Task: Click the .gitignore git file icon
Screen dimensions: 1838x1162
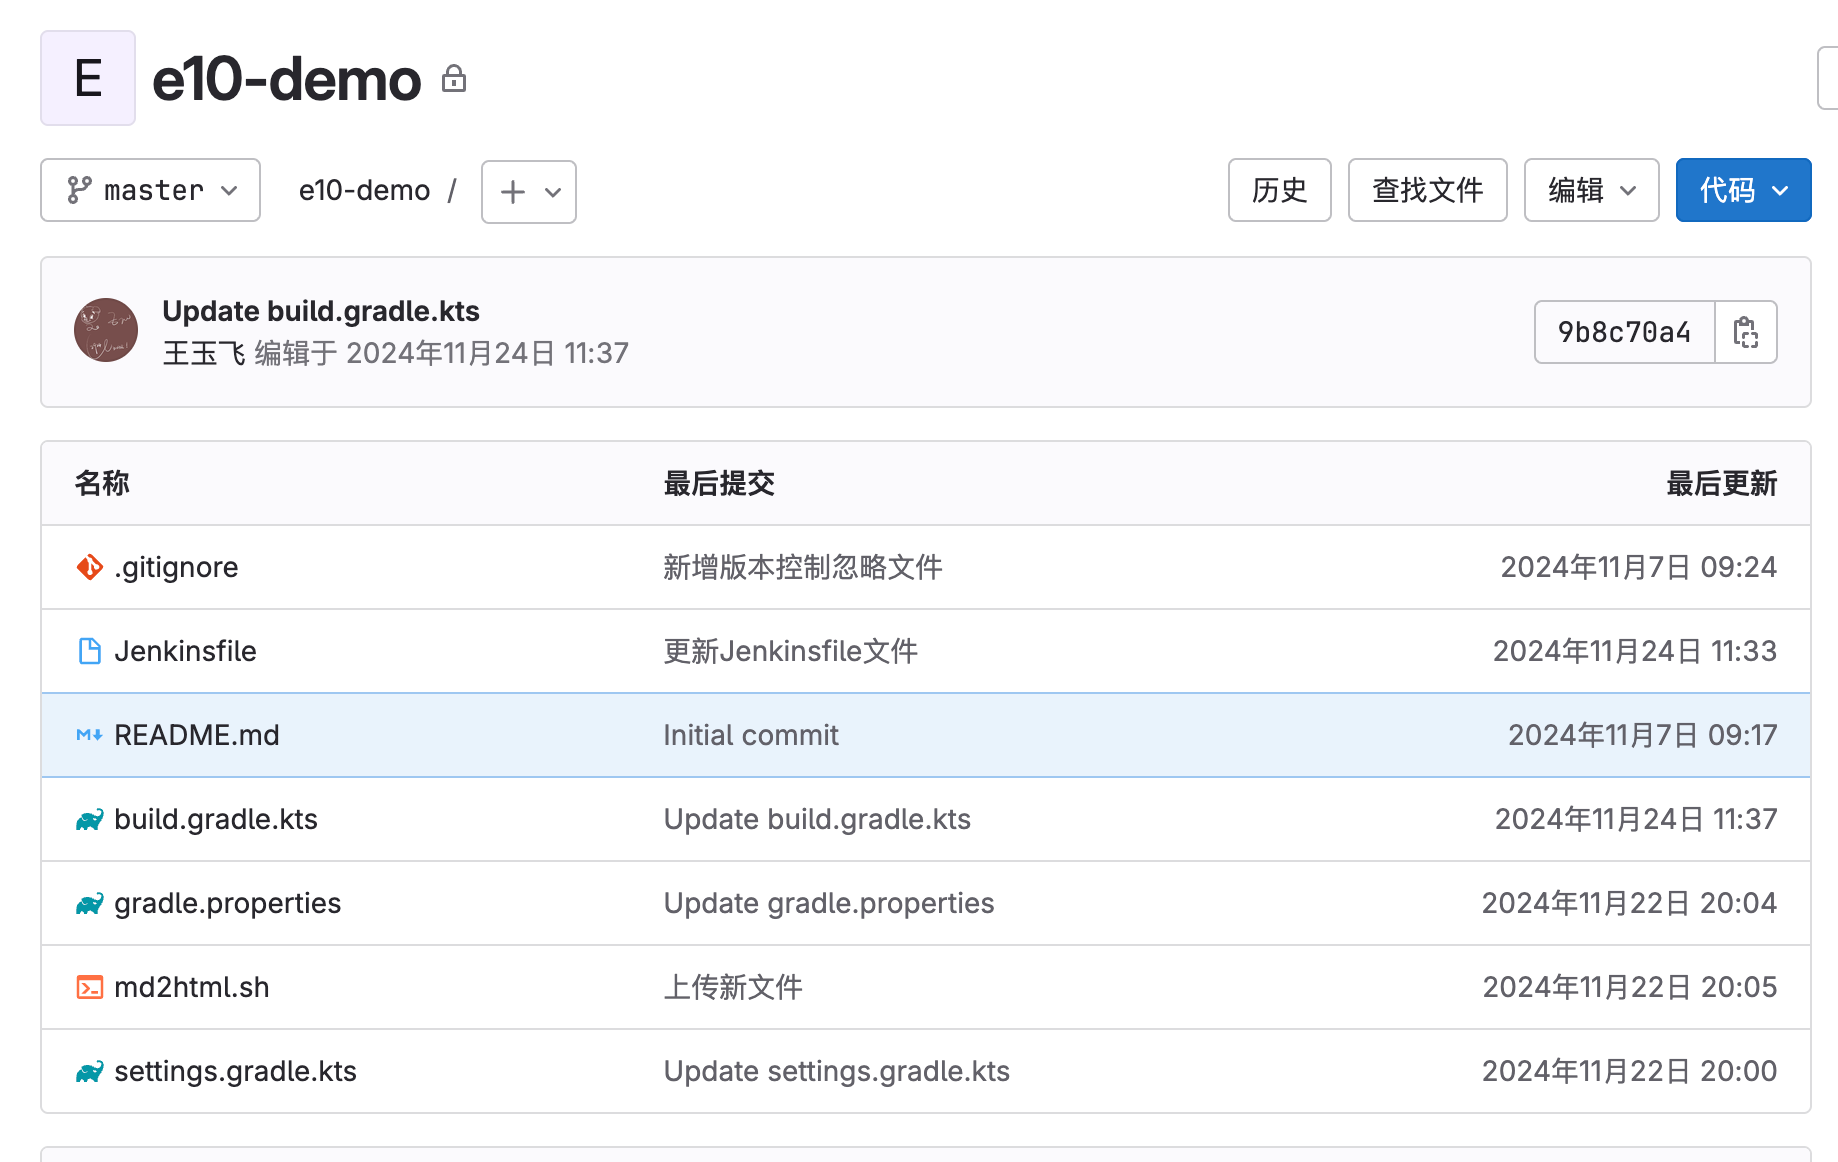Action: pyautogui.click(x=89, y=567)
